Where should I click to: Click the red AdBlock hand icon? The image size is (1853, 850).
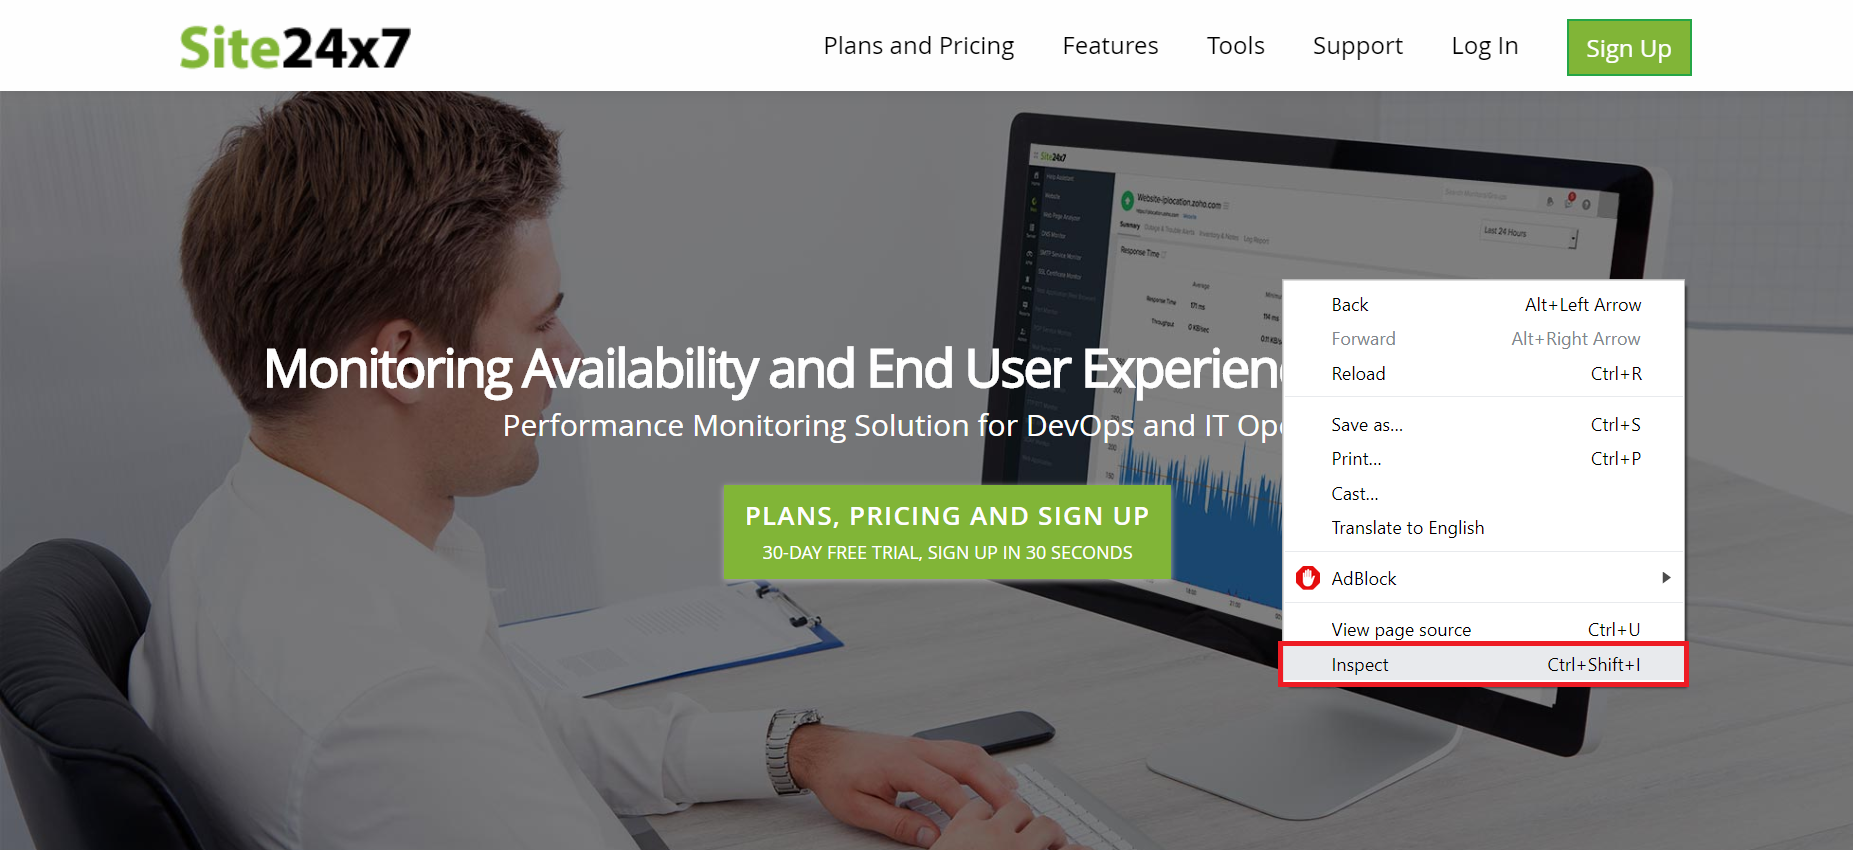(x=1308, y=578)
